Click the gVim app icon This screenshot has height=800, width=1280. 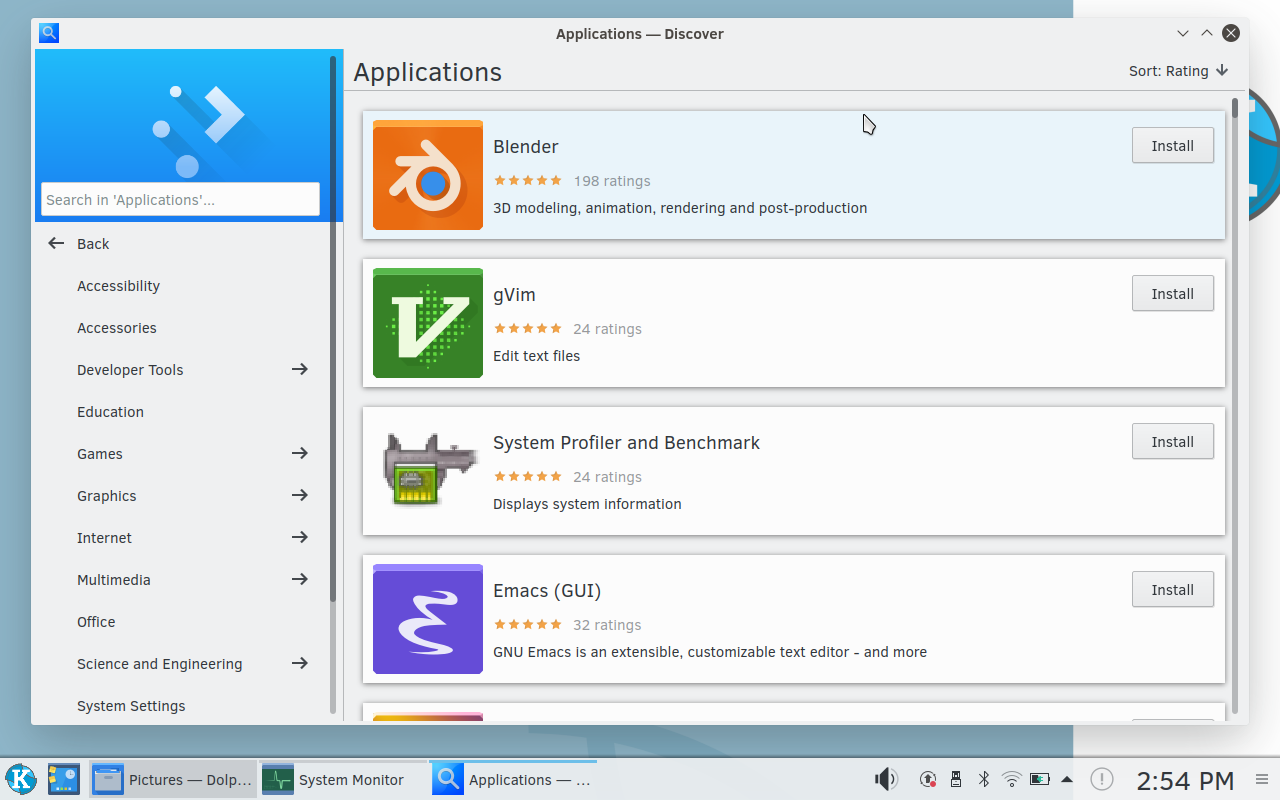[x=428, y=323]
